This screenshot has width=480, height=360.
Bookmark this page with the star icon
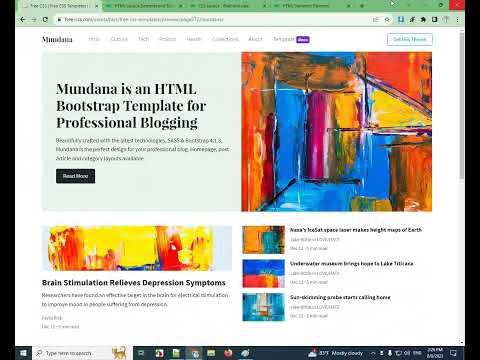point(387,20)
